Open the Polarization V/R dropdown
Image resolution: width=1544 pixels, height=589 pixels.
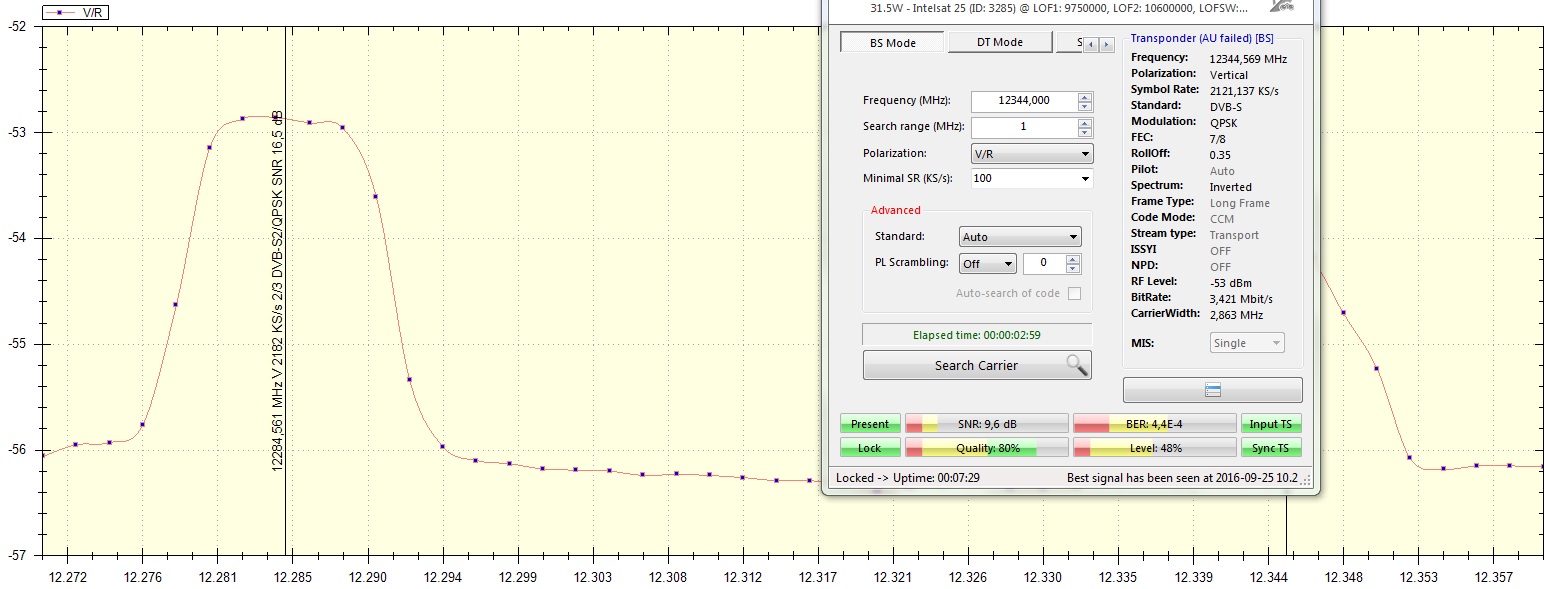pos(1032,154)
